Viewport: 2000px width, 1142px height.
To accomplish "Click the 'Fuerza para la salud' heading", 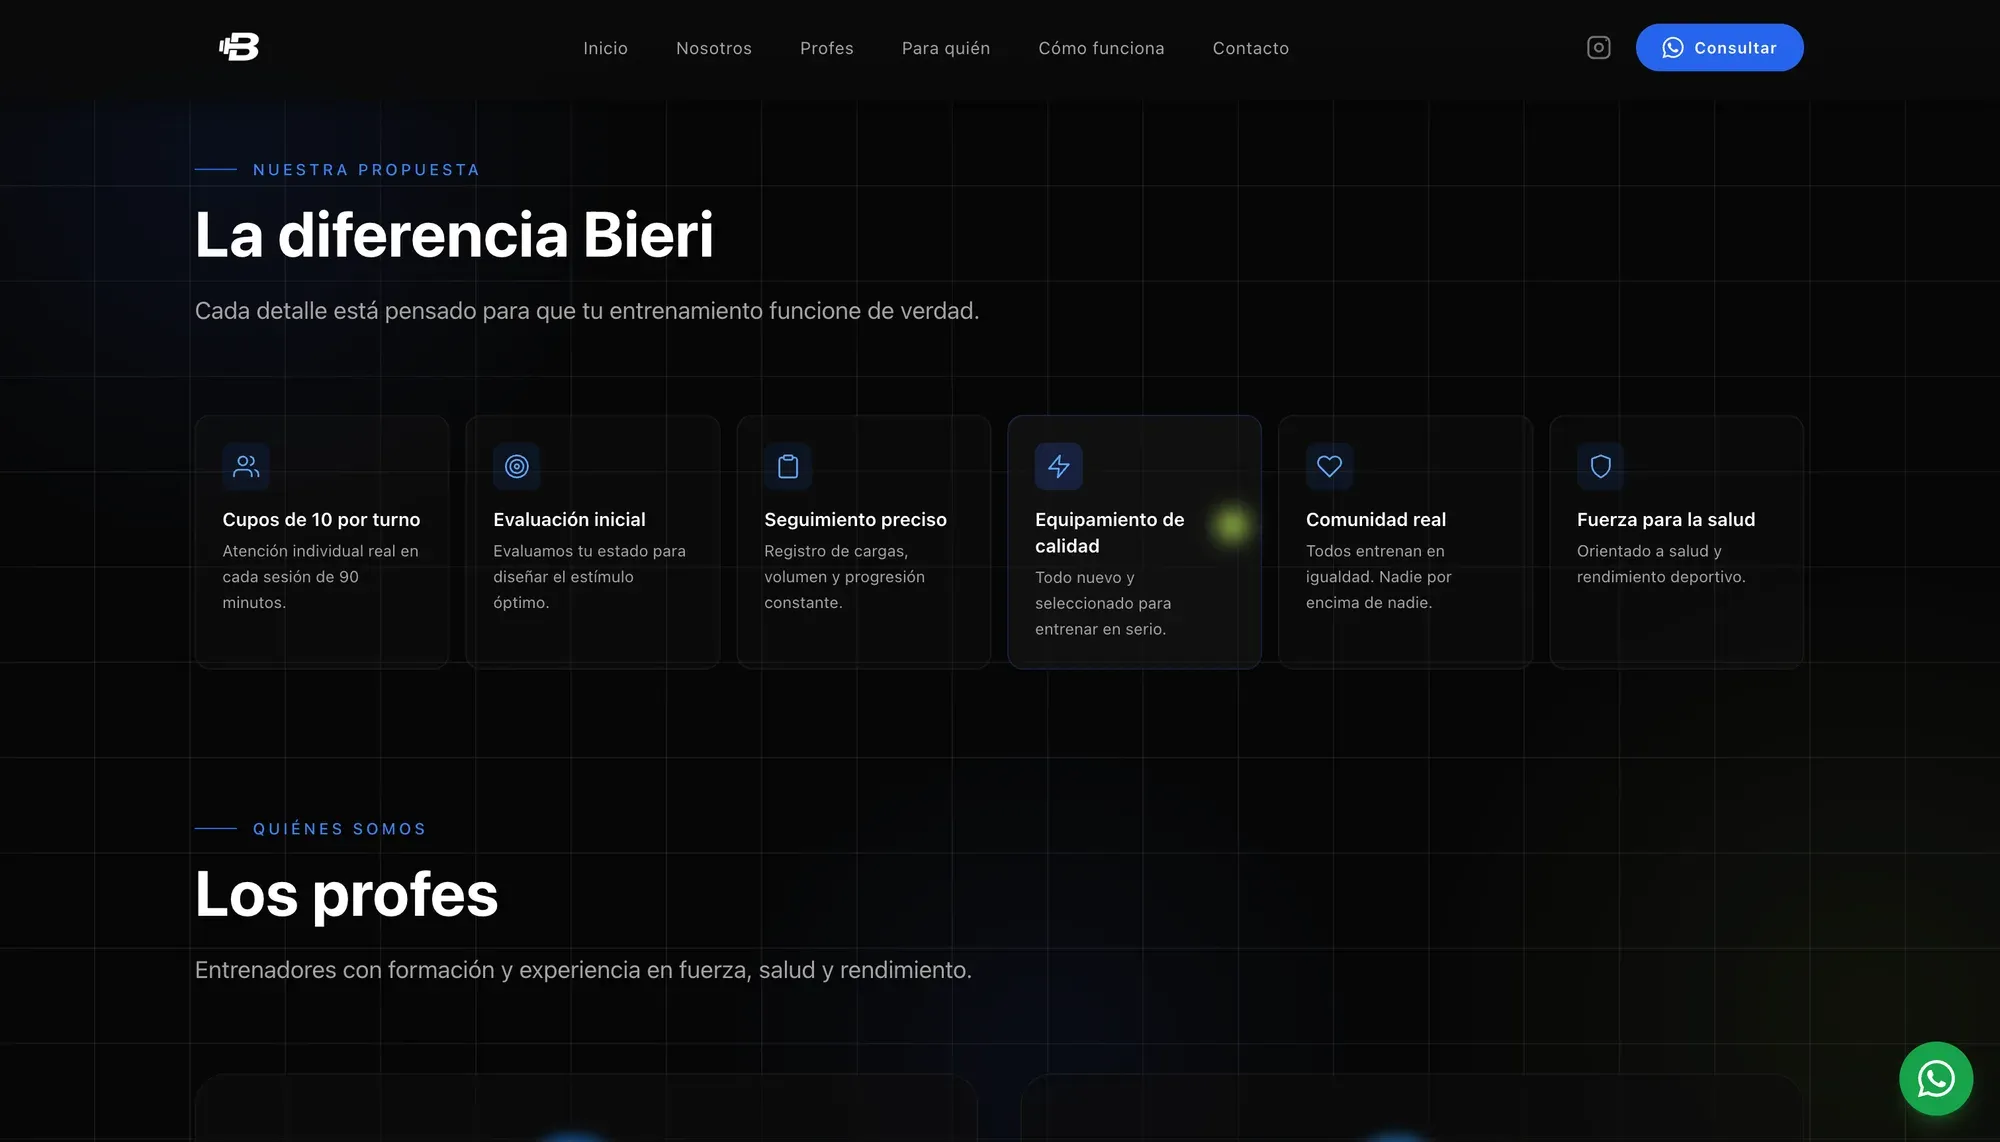I will pos(1666,519).
